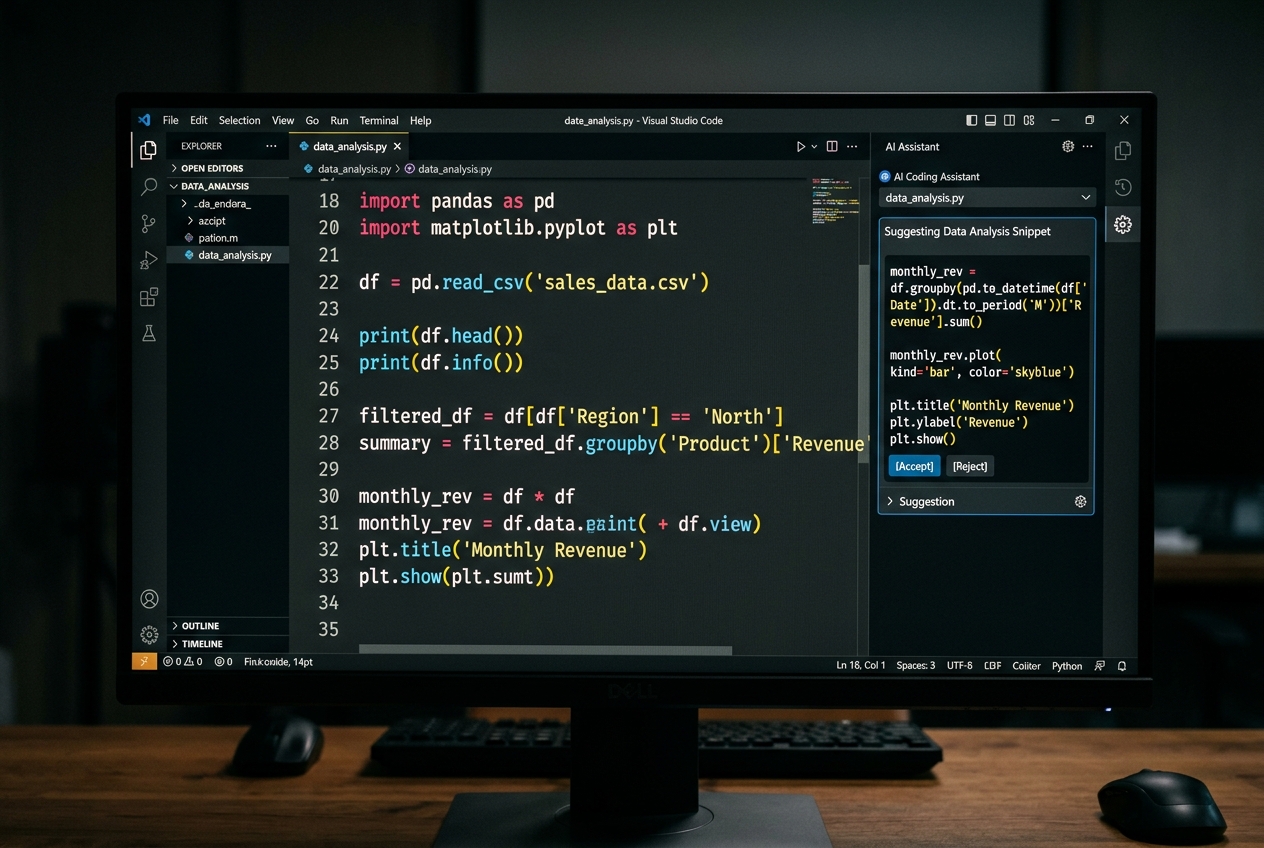Click Python language mode in status bar

click(1067, 665)
